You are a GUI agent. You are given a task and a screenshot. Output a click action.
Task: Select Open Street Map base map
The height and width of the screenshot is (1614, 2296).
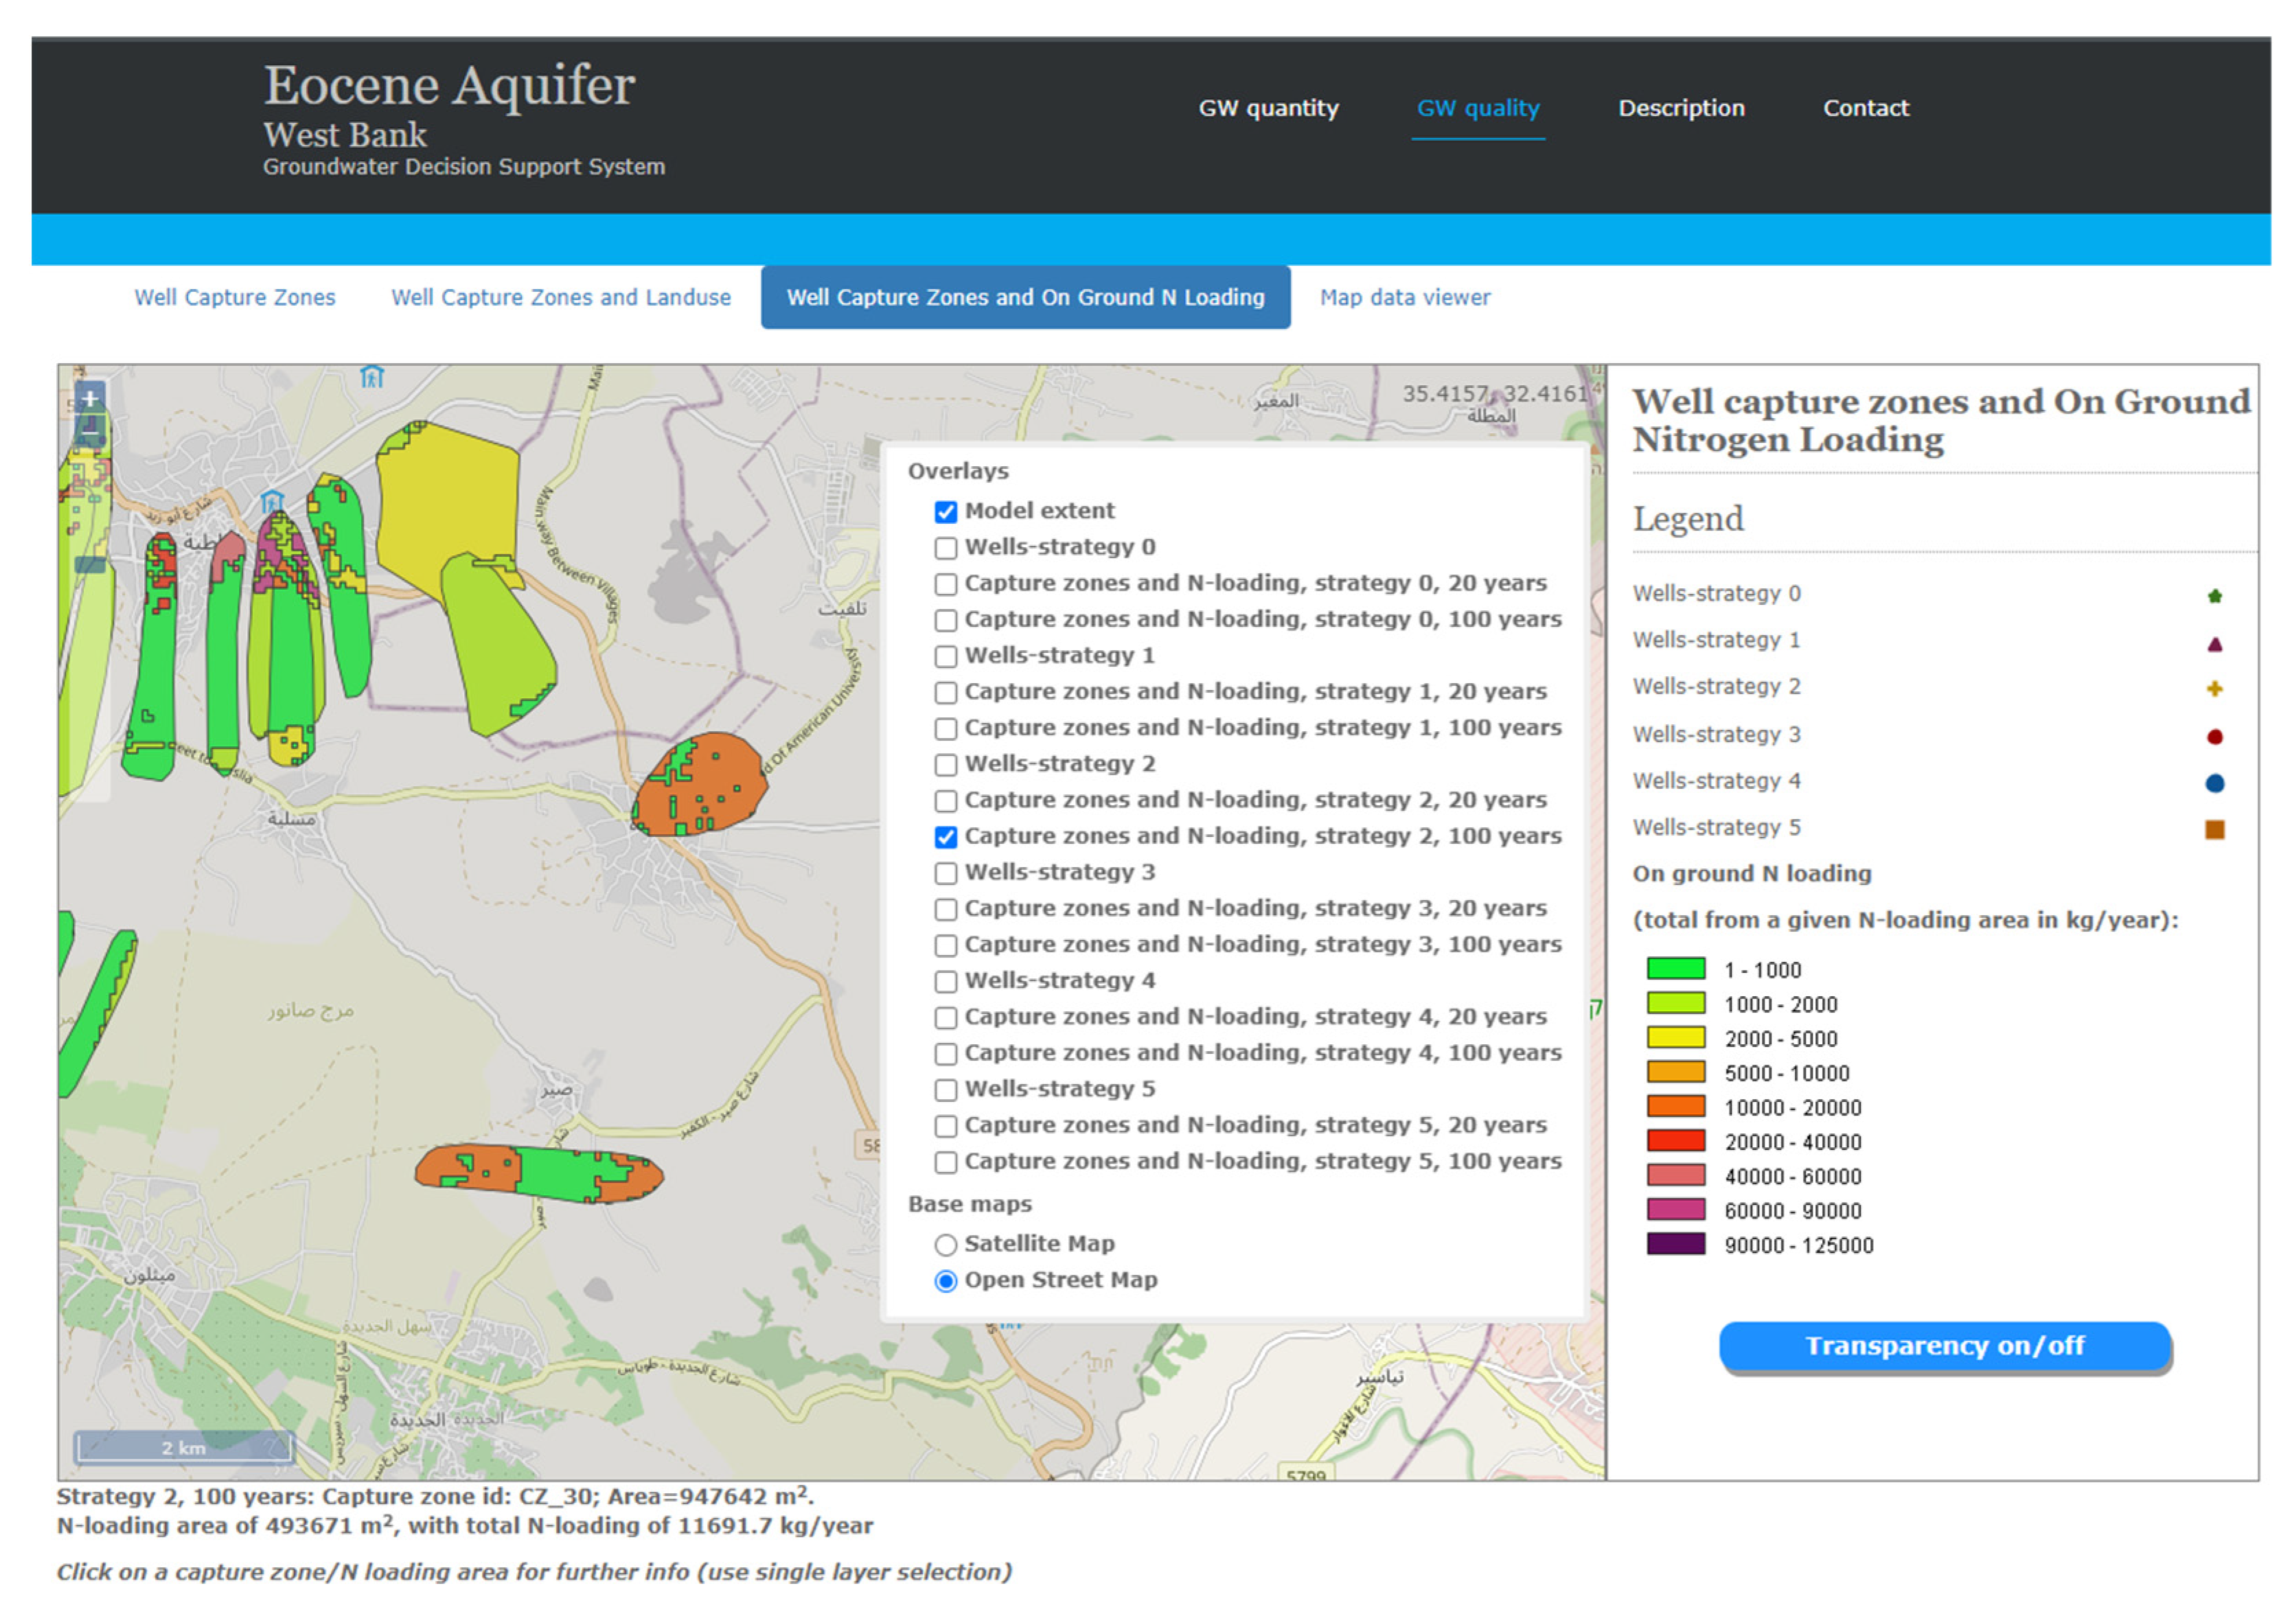(945, 1281)
